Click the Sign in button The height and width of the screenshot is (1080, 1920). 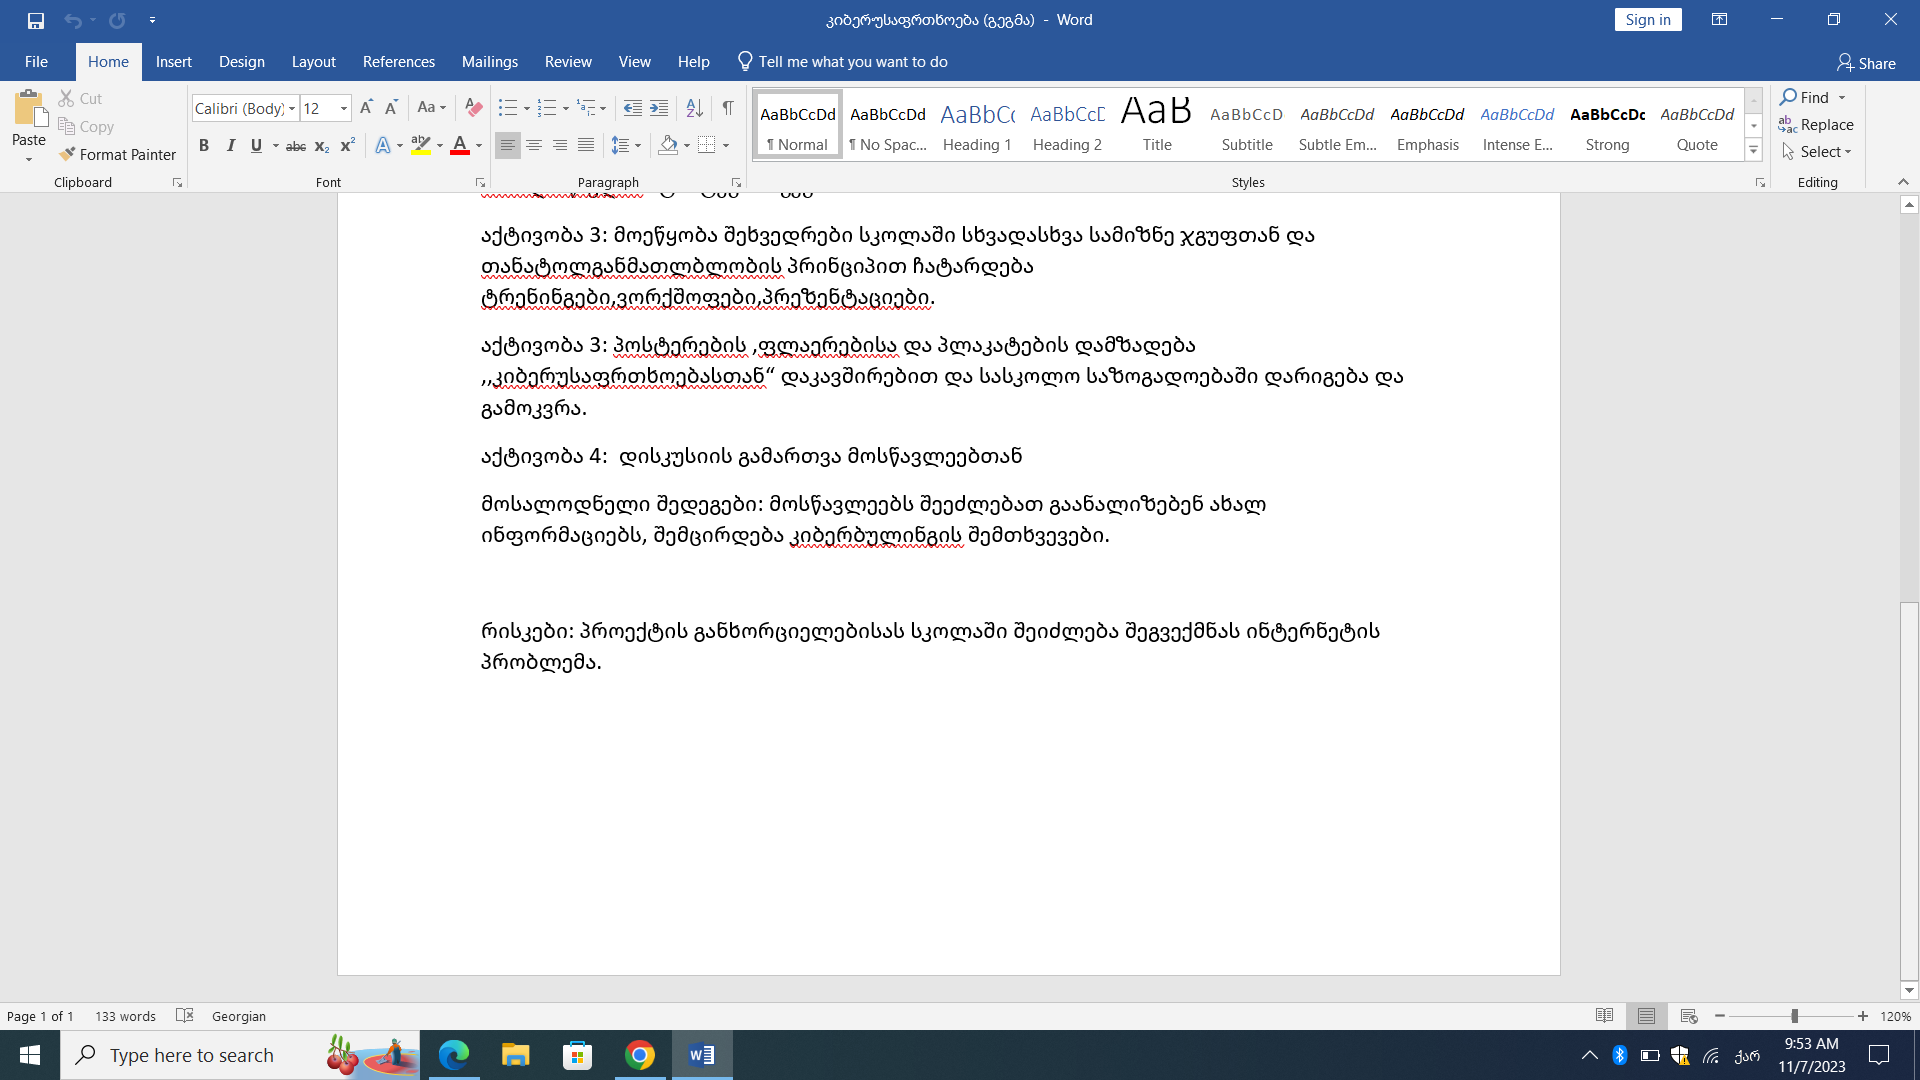coord(1648,20)
